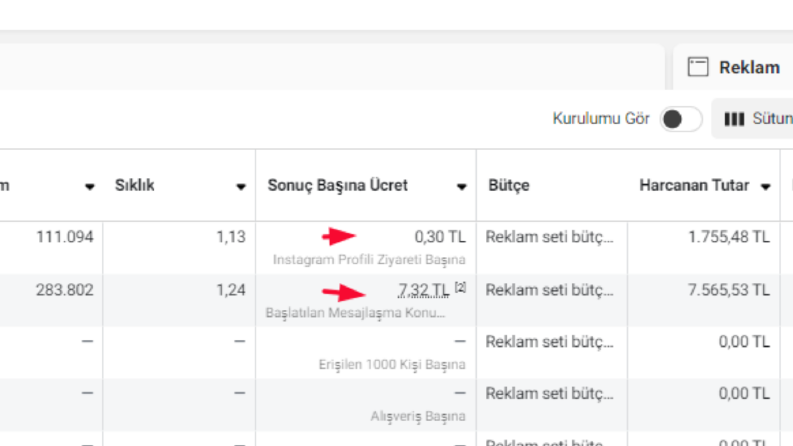Click 0,00 TL in Alışveriş Başına row
Screen dimensions: 793x446
[x=744, y=393]
